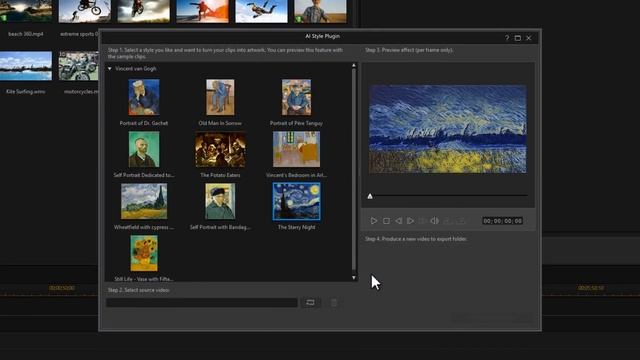
Task: Choose the Old Man in Sorrow style
Action: (x=220, y=97)
